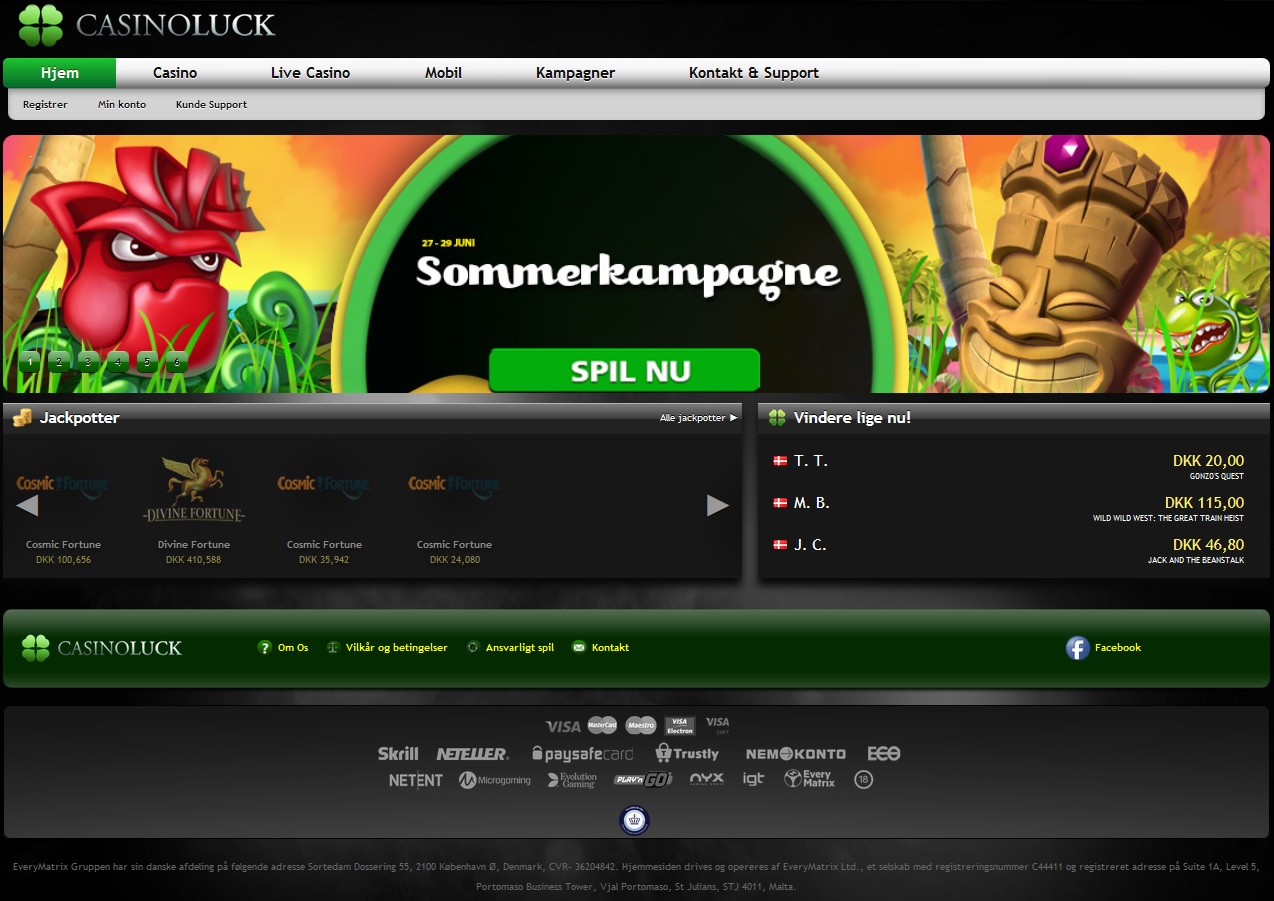Click the Play'n GO logo

click(643, 780)
